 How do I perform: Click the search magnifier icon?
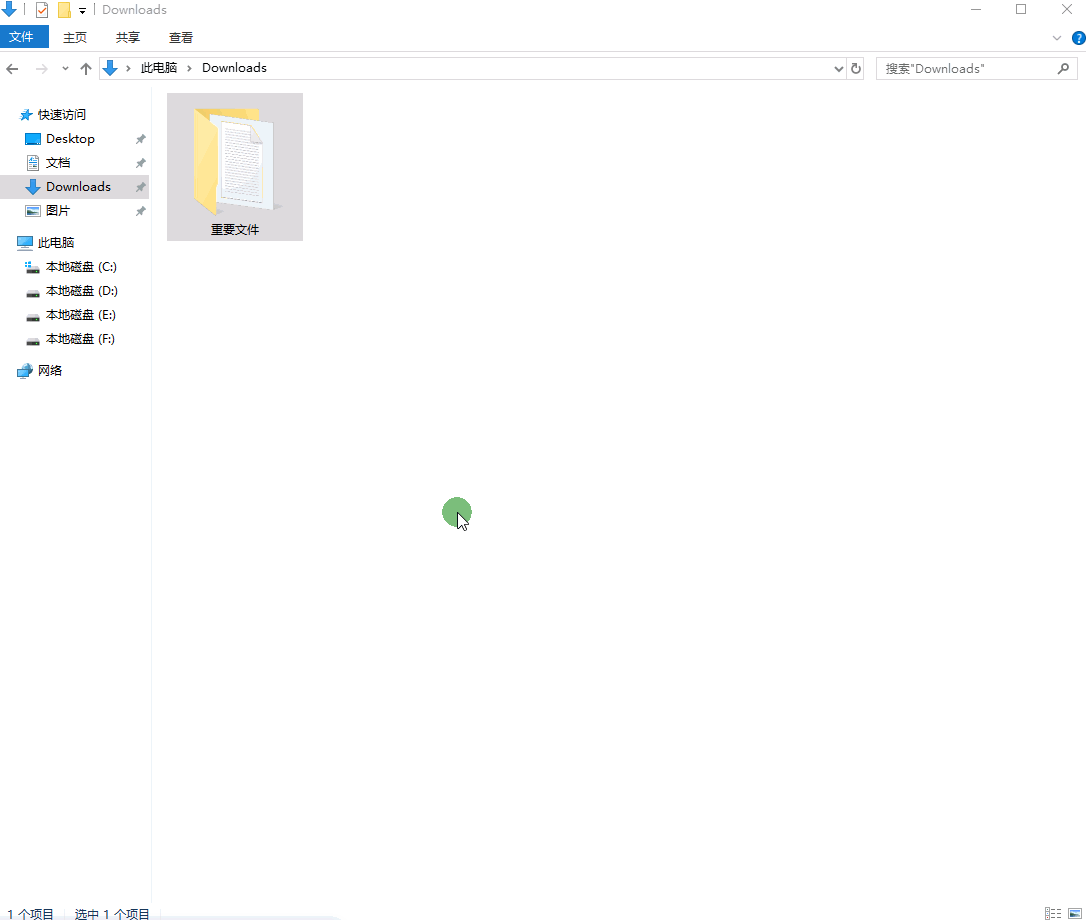point(1064,69)
